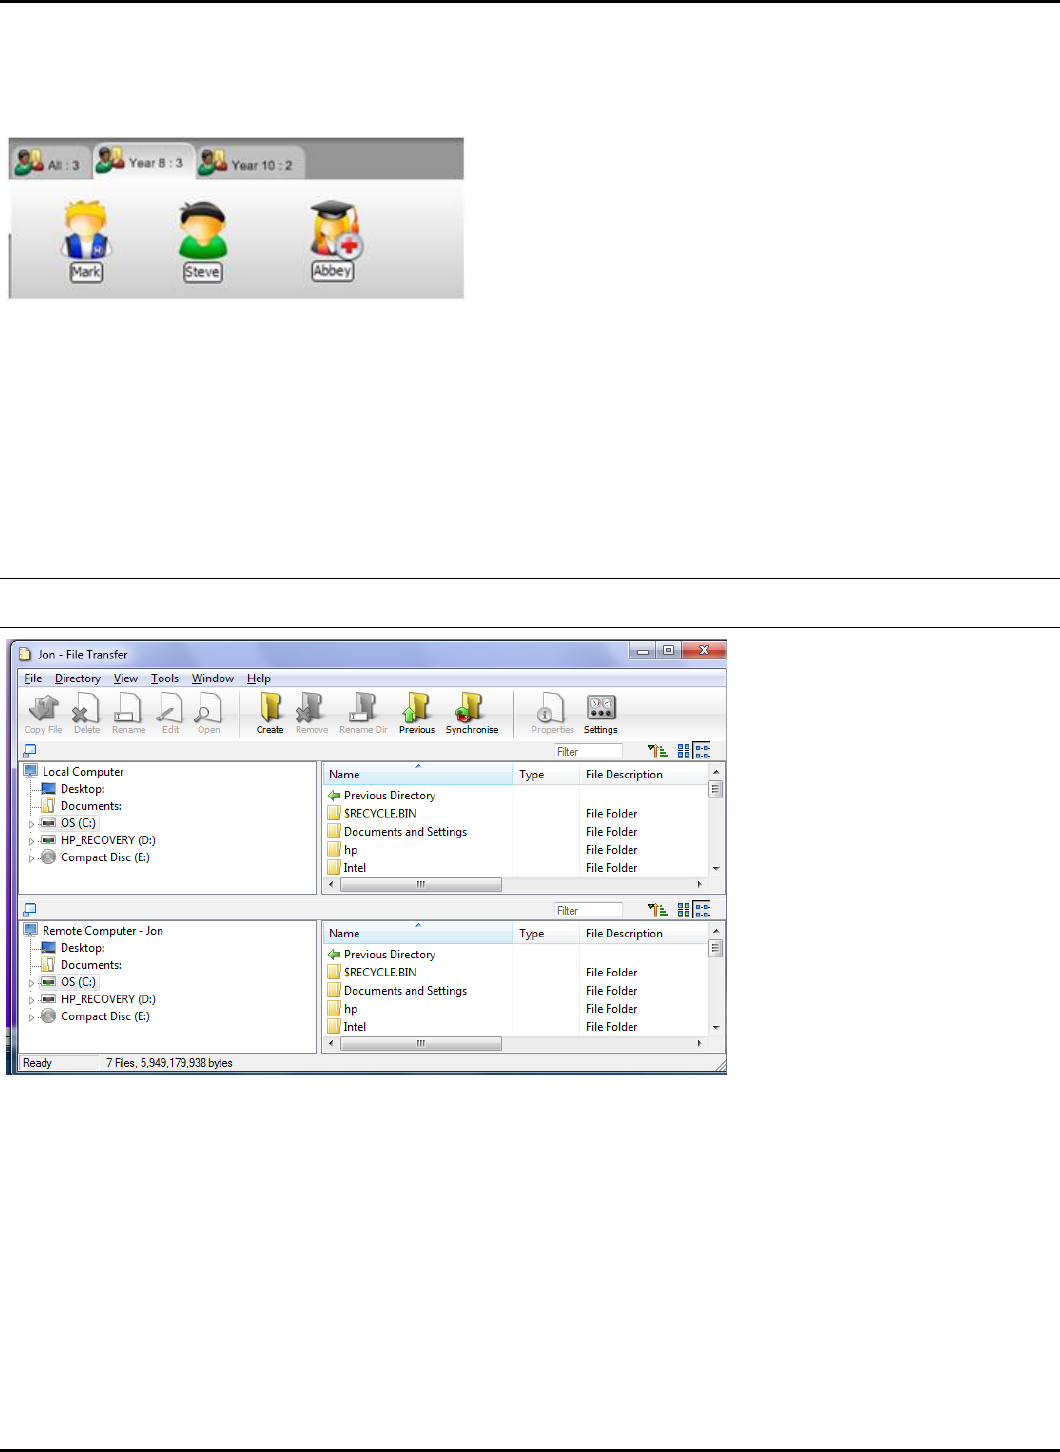Switch to the All : 3 group tab
The width and height of the screenshot is (1060, 1452).
[50, 162]
